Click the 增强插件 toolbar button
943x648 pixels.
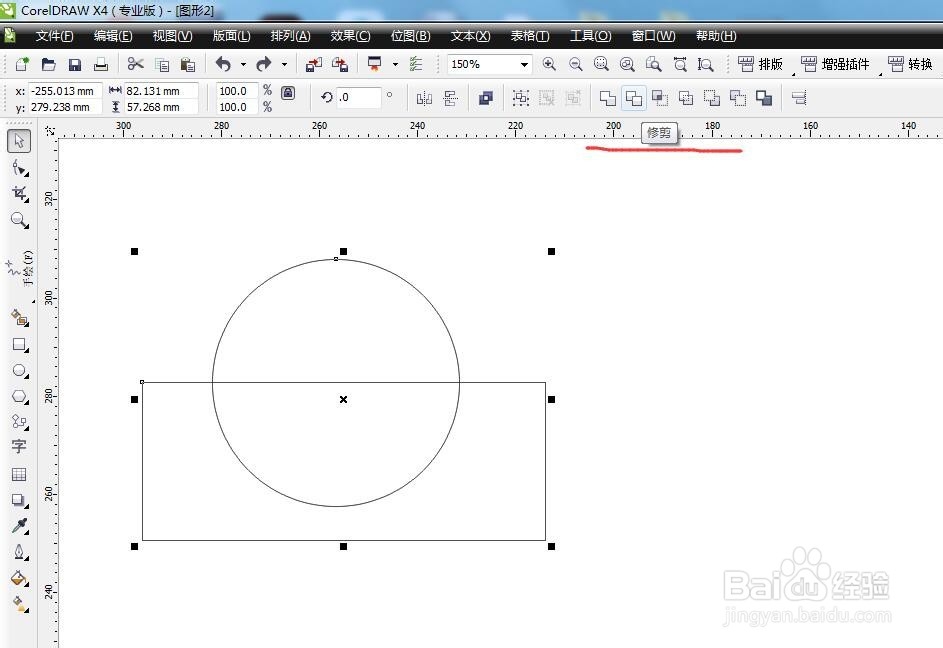coord(835,64)
